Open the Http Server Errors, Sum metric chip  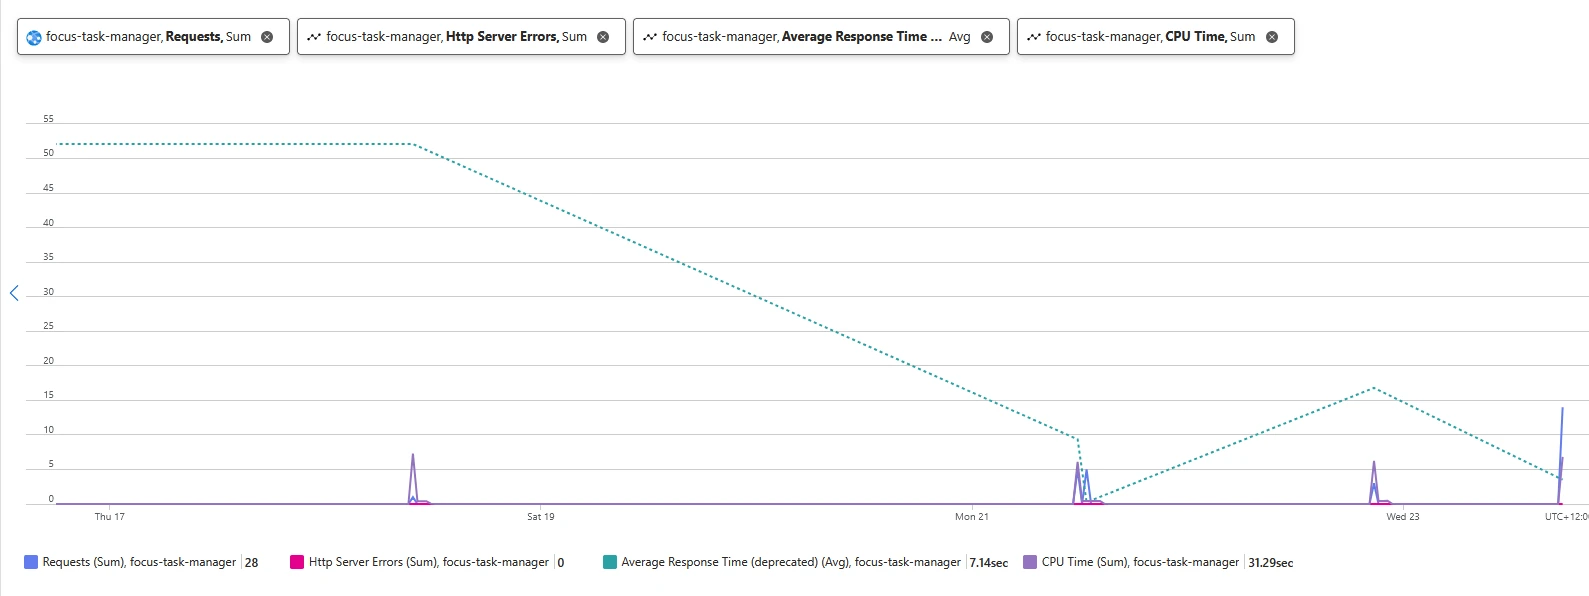461,37
